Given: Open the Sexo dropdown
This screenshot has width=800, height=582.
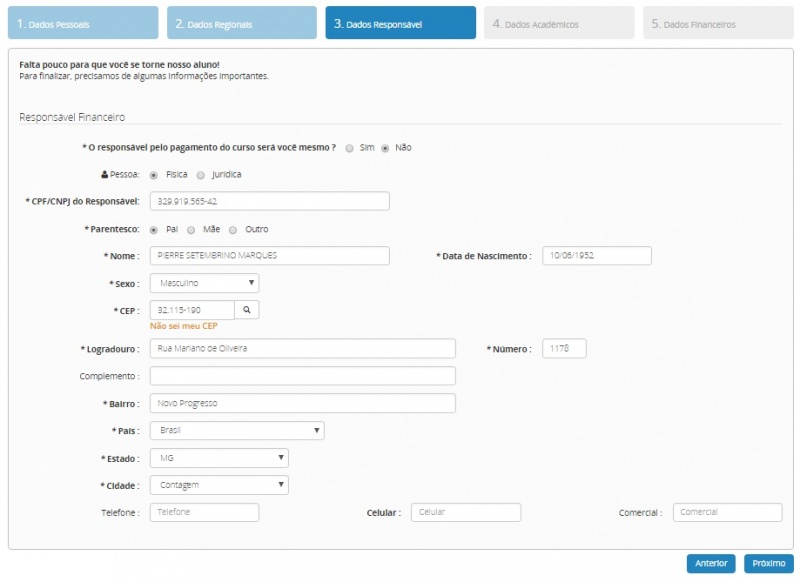Looking at the screenshot, I should click(204, 284).
